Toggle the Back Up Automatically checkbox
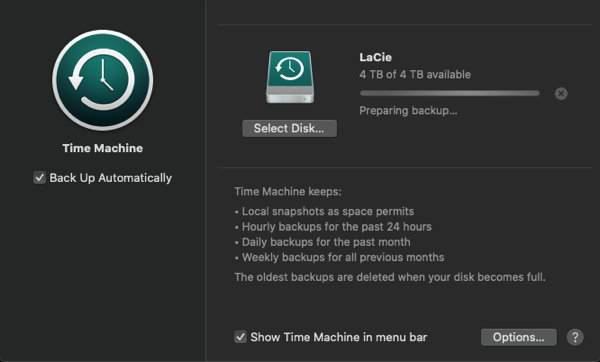This screenshot has height=362, width=600. (39, 178)
